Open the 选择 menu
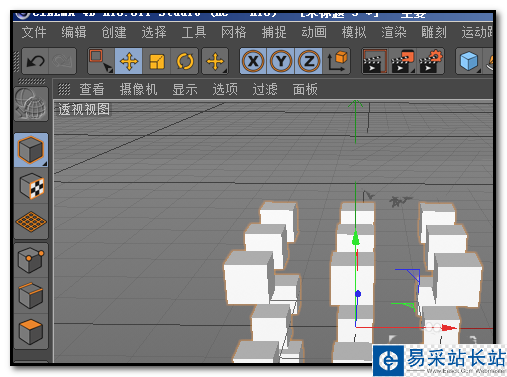Viewport: 507px width, 377px height. tap(154, 33)
